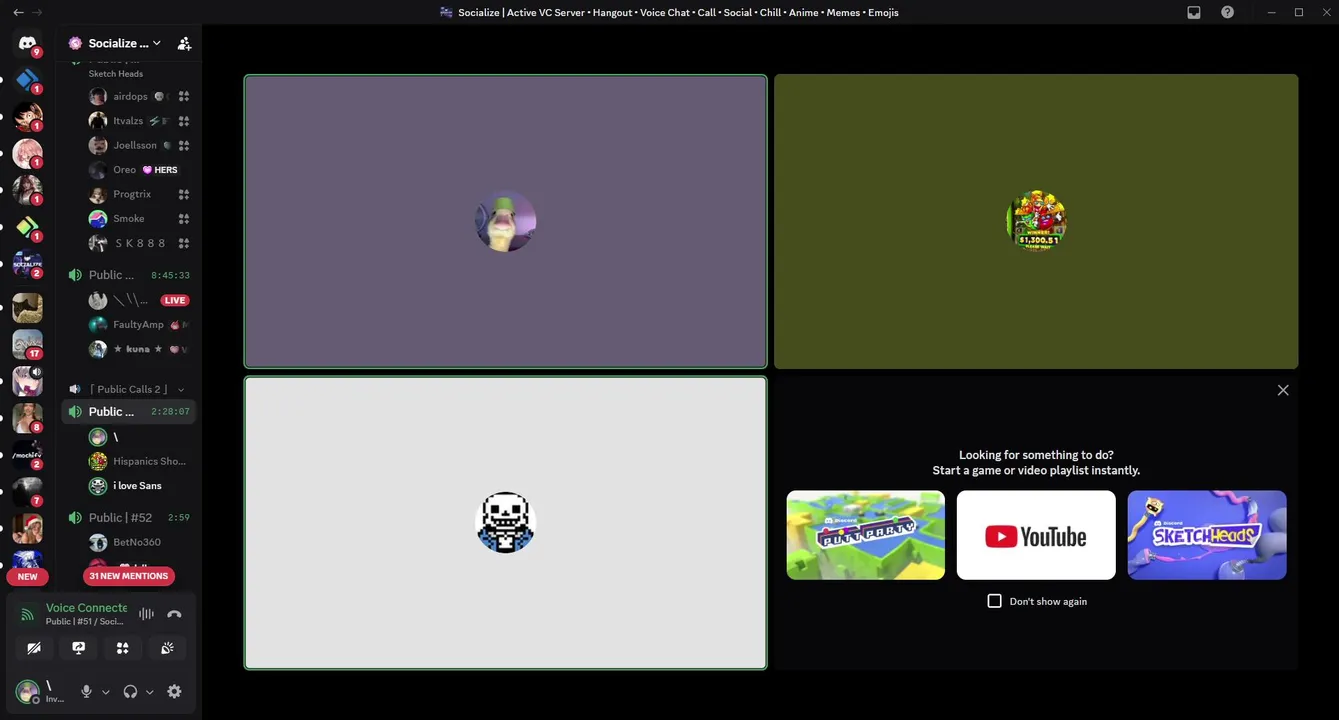Screen dimensions: 1339x720
Task: Check the Don't show again checkbox
Action: point(994,601)
